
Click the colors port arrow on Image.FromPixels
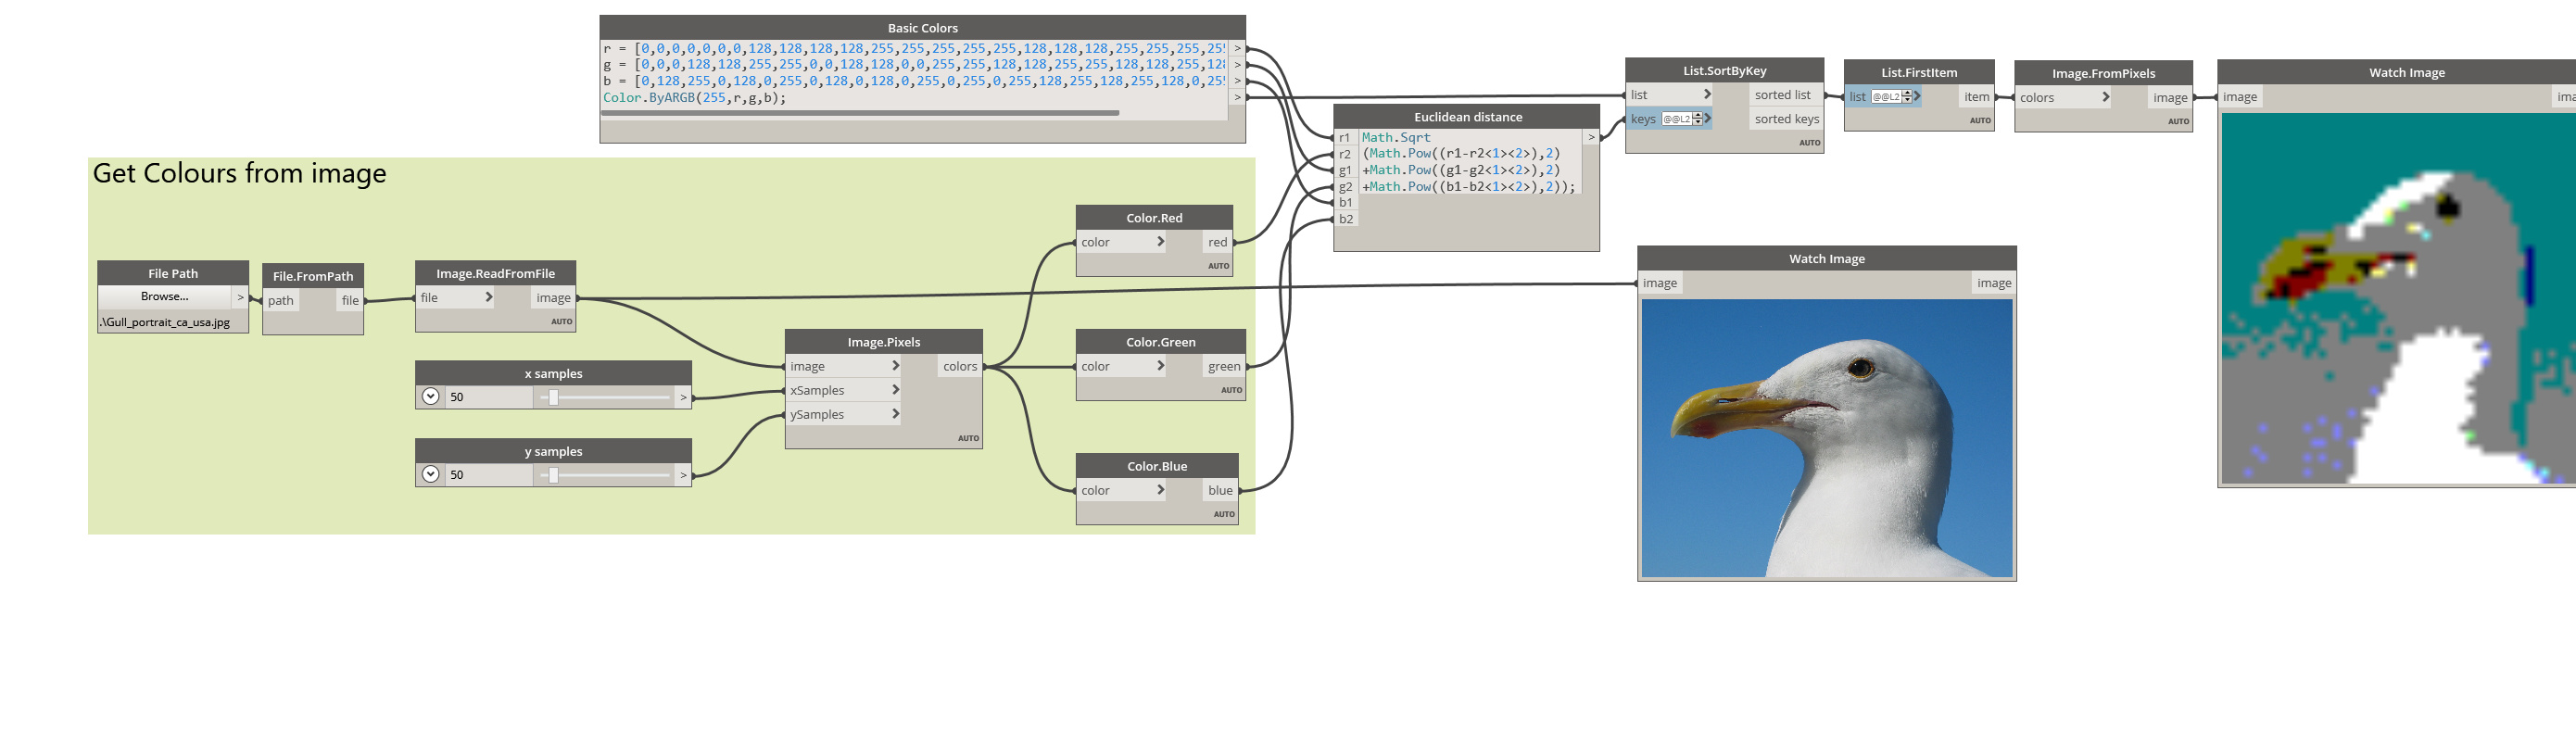point(2106,98)
